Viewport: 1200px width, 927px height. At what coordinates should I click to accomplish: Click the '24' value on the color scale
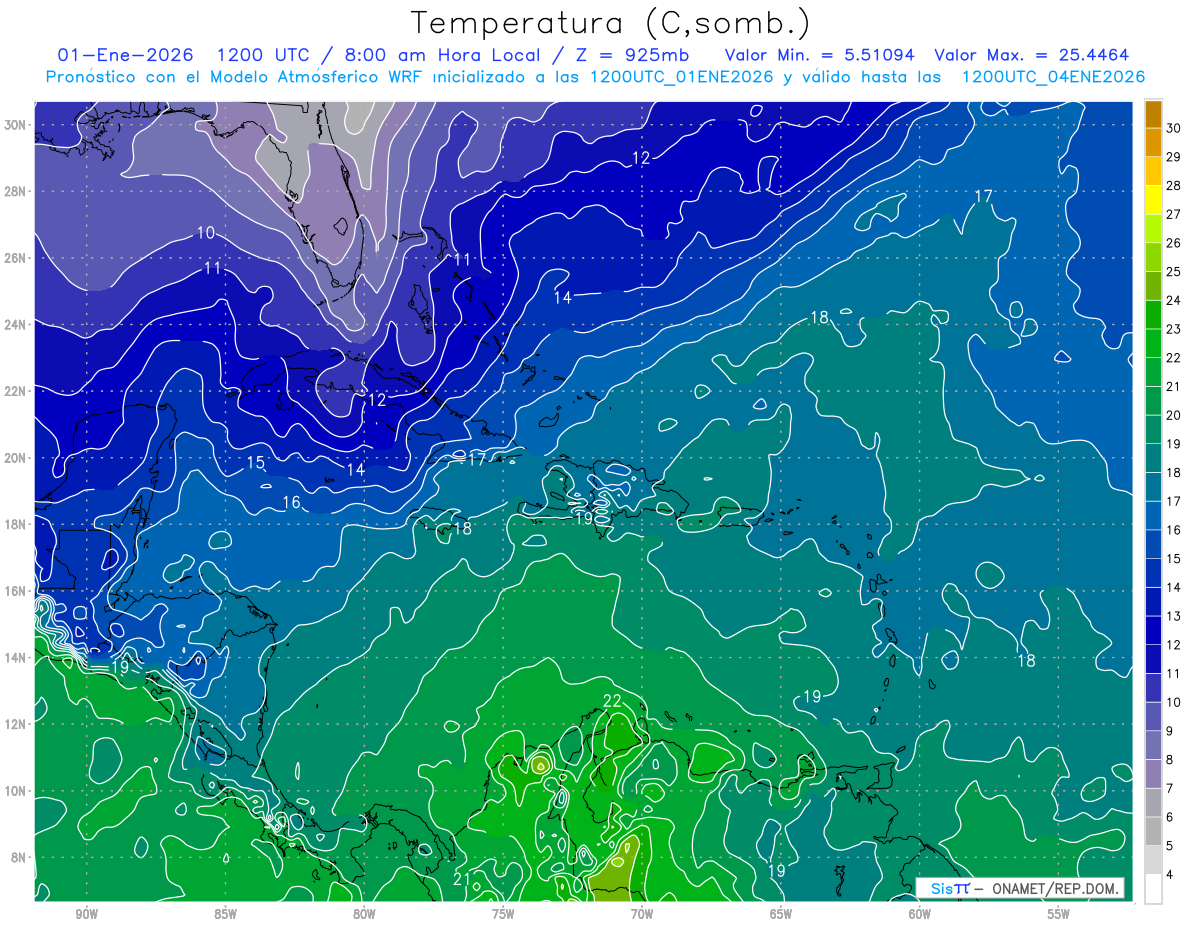pos(1174,300)
